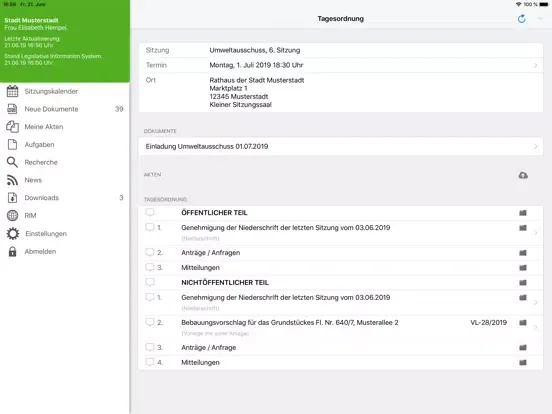Open Meine Akten files icon
This screenshot has height=414, width=552.
coord(12,127)
